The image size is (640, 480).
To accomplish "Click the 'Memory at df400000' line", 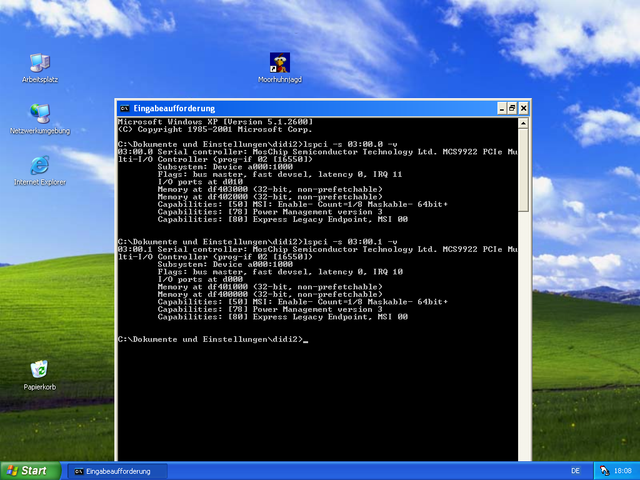I will [x=270, y=294].
